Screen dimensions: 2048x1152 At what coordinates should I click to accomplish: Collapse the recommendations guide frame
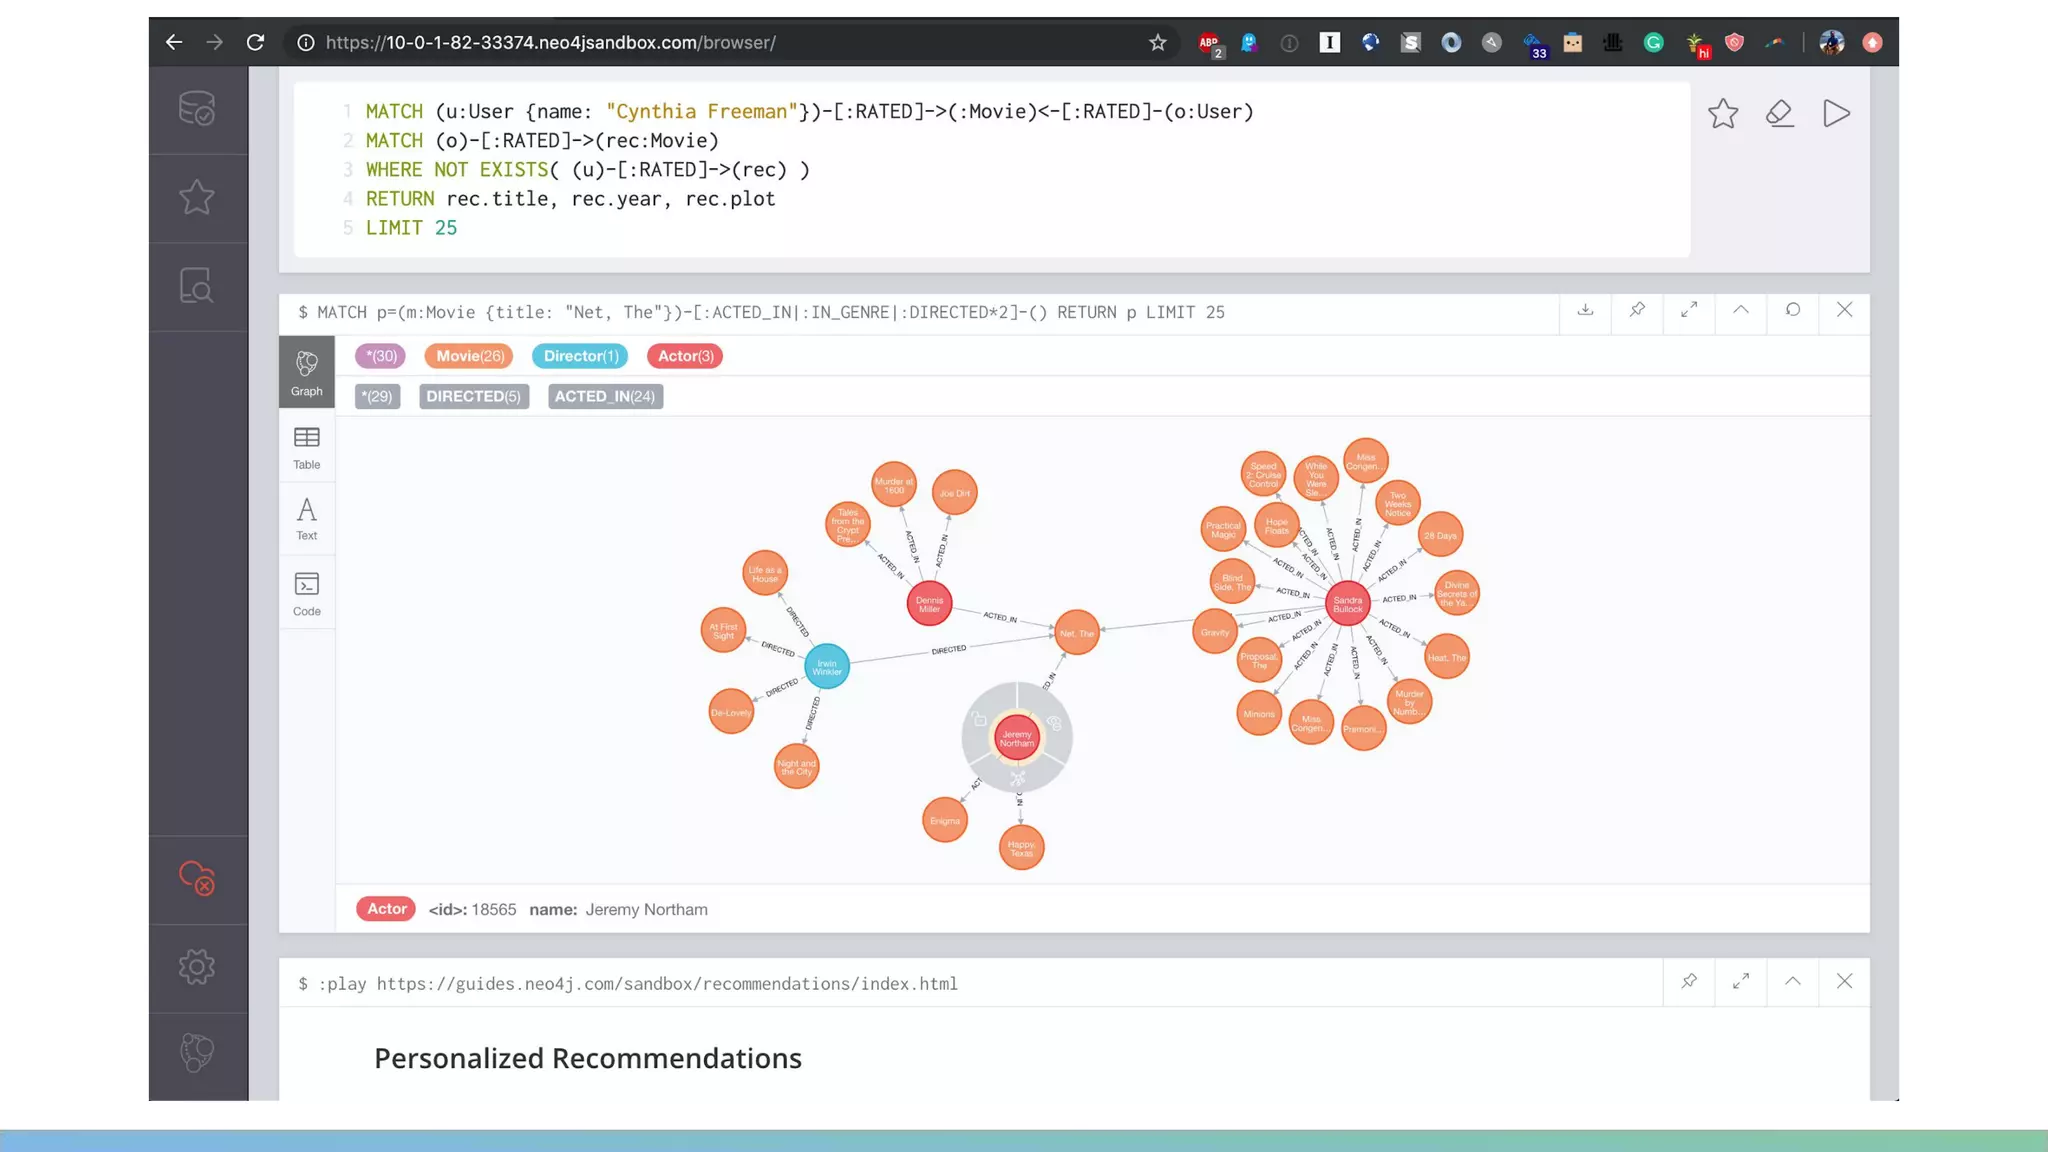point(1793,981)
